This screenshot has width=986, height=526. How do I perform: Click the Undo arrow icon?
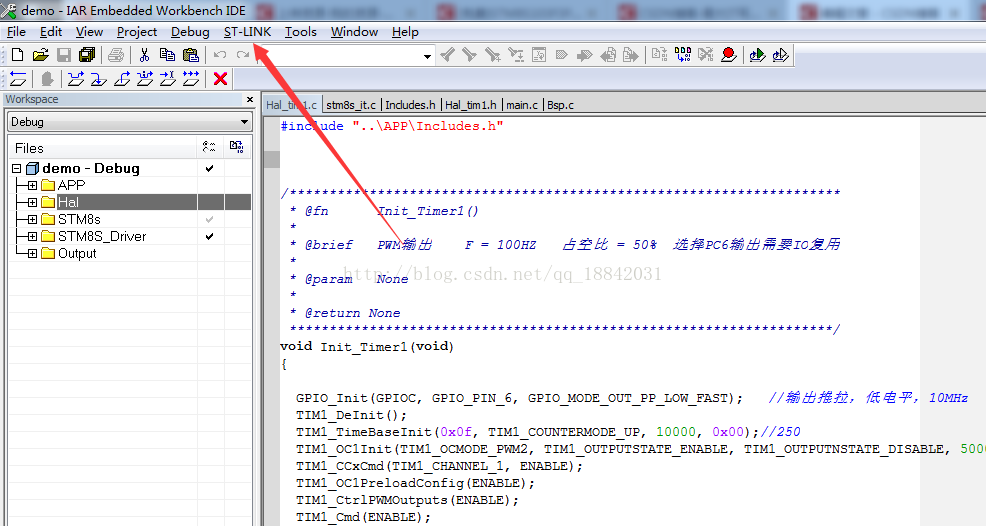pyautogui.click(x=219, y=55)
